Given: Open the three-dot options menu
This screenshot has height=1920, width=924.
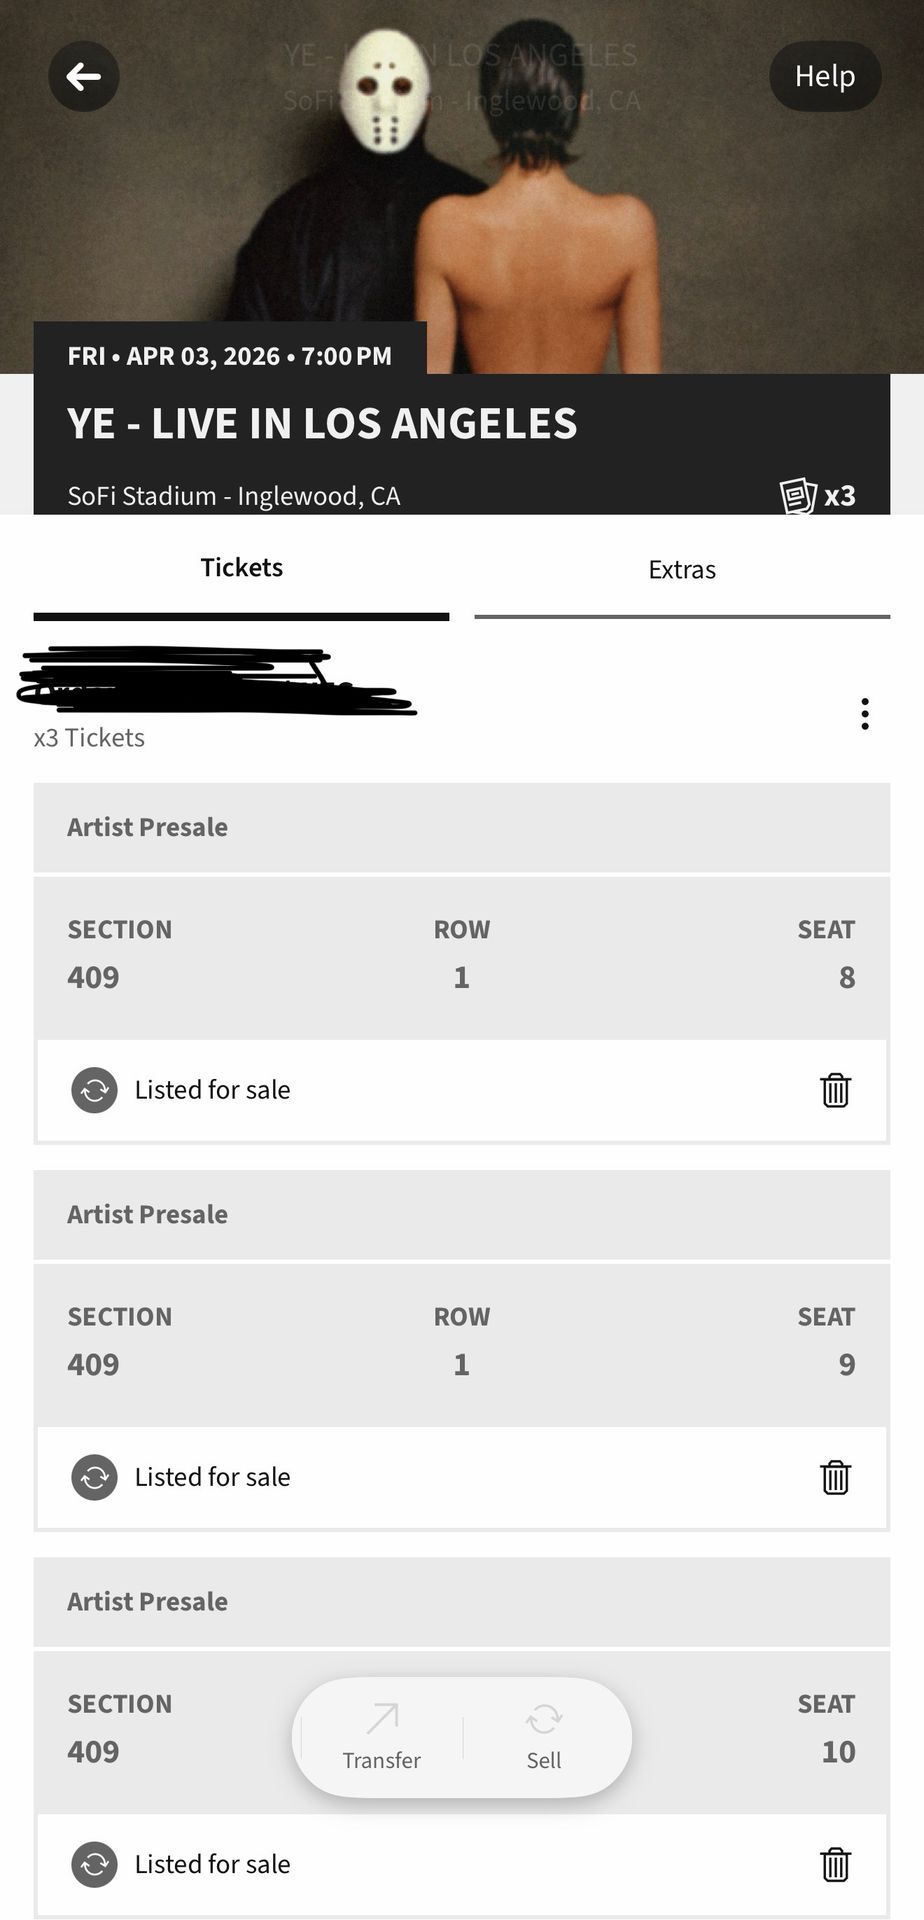Looking at the screenshot, I should point(865,714).
